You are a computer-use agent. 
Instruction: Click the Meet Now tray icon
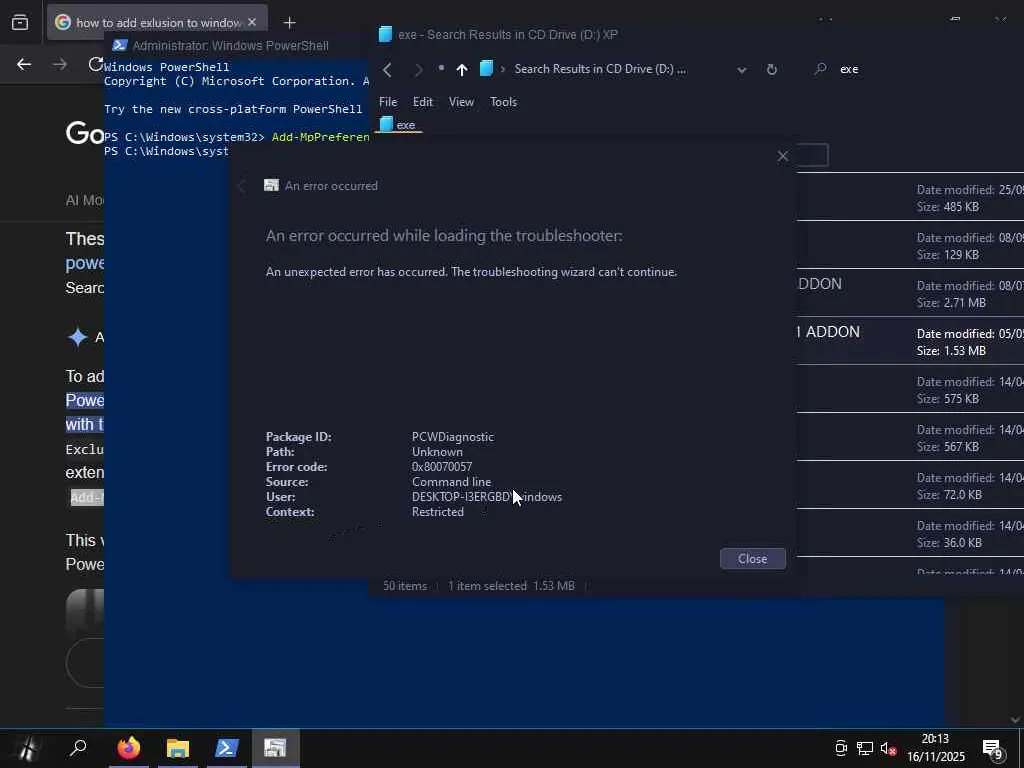click(x=841, y=748)
